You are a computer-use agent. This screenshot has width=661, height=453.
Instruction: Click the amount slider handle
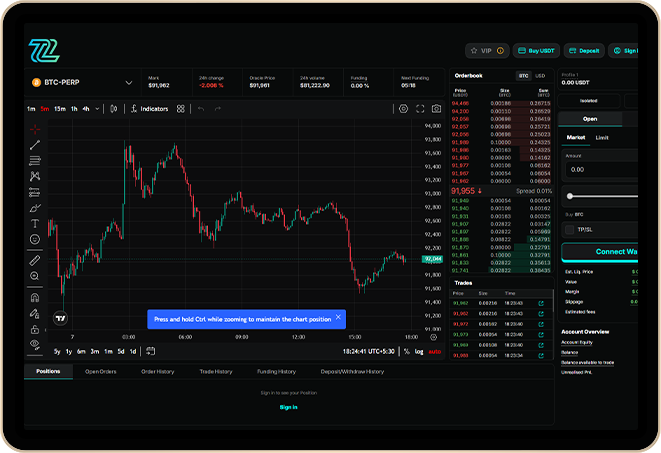(570, 196)
